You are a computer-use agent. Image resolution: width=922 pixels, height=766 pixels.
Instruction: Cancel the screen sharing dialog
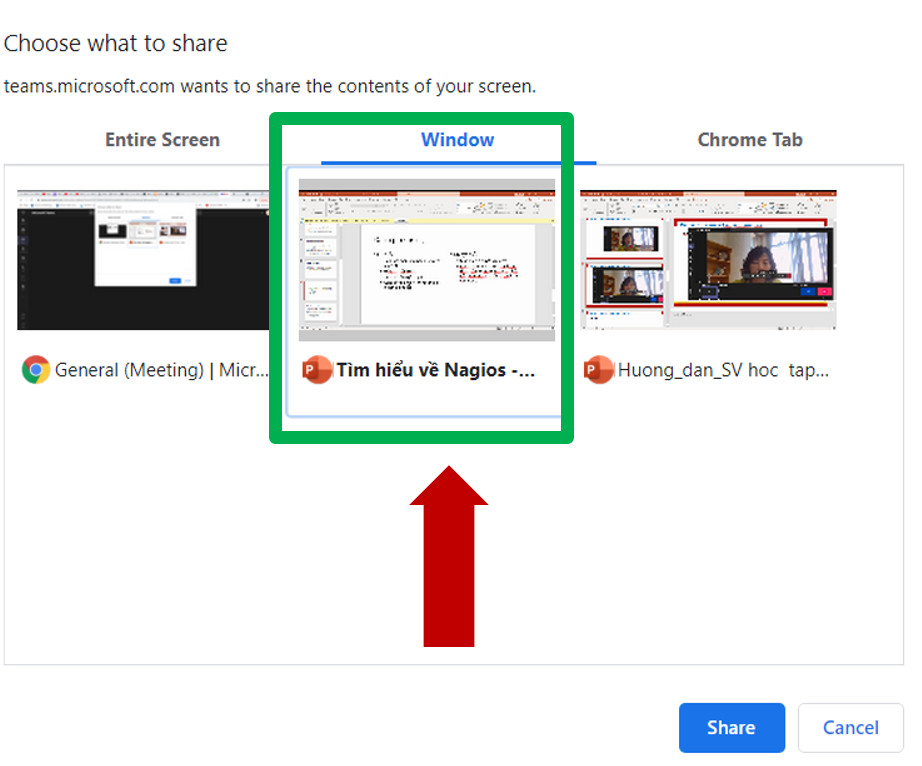850,728
